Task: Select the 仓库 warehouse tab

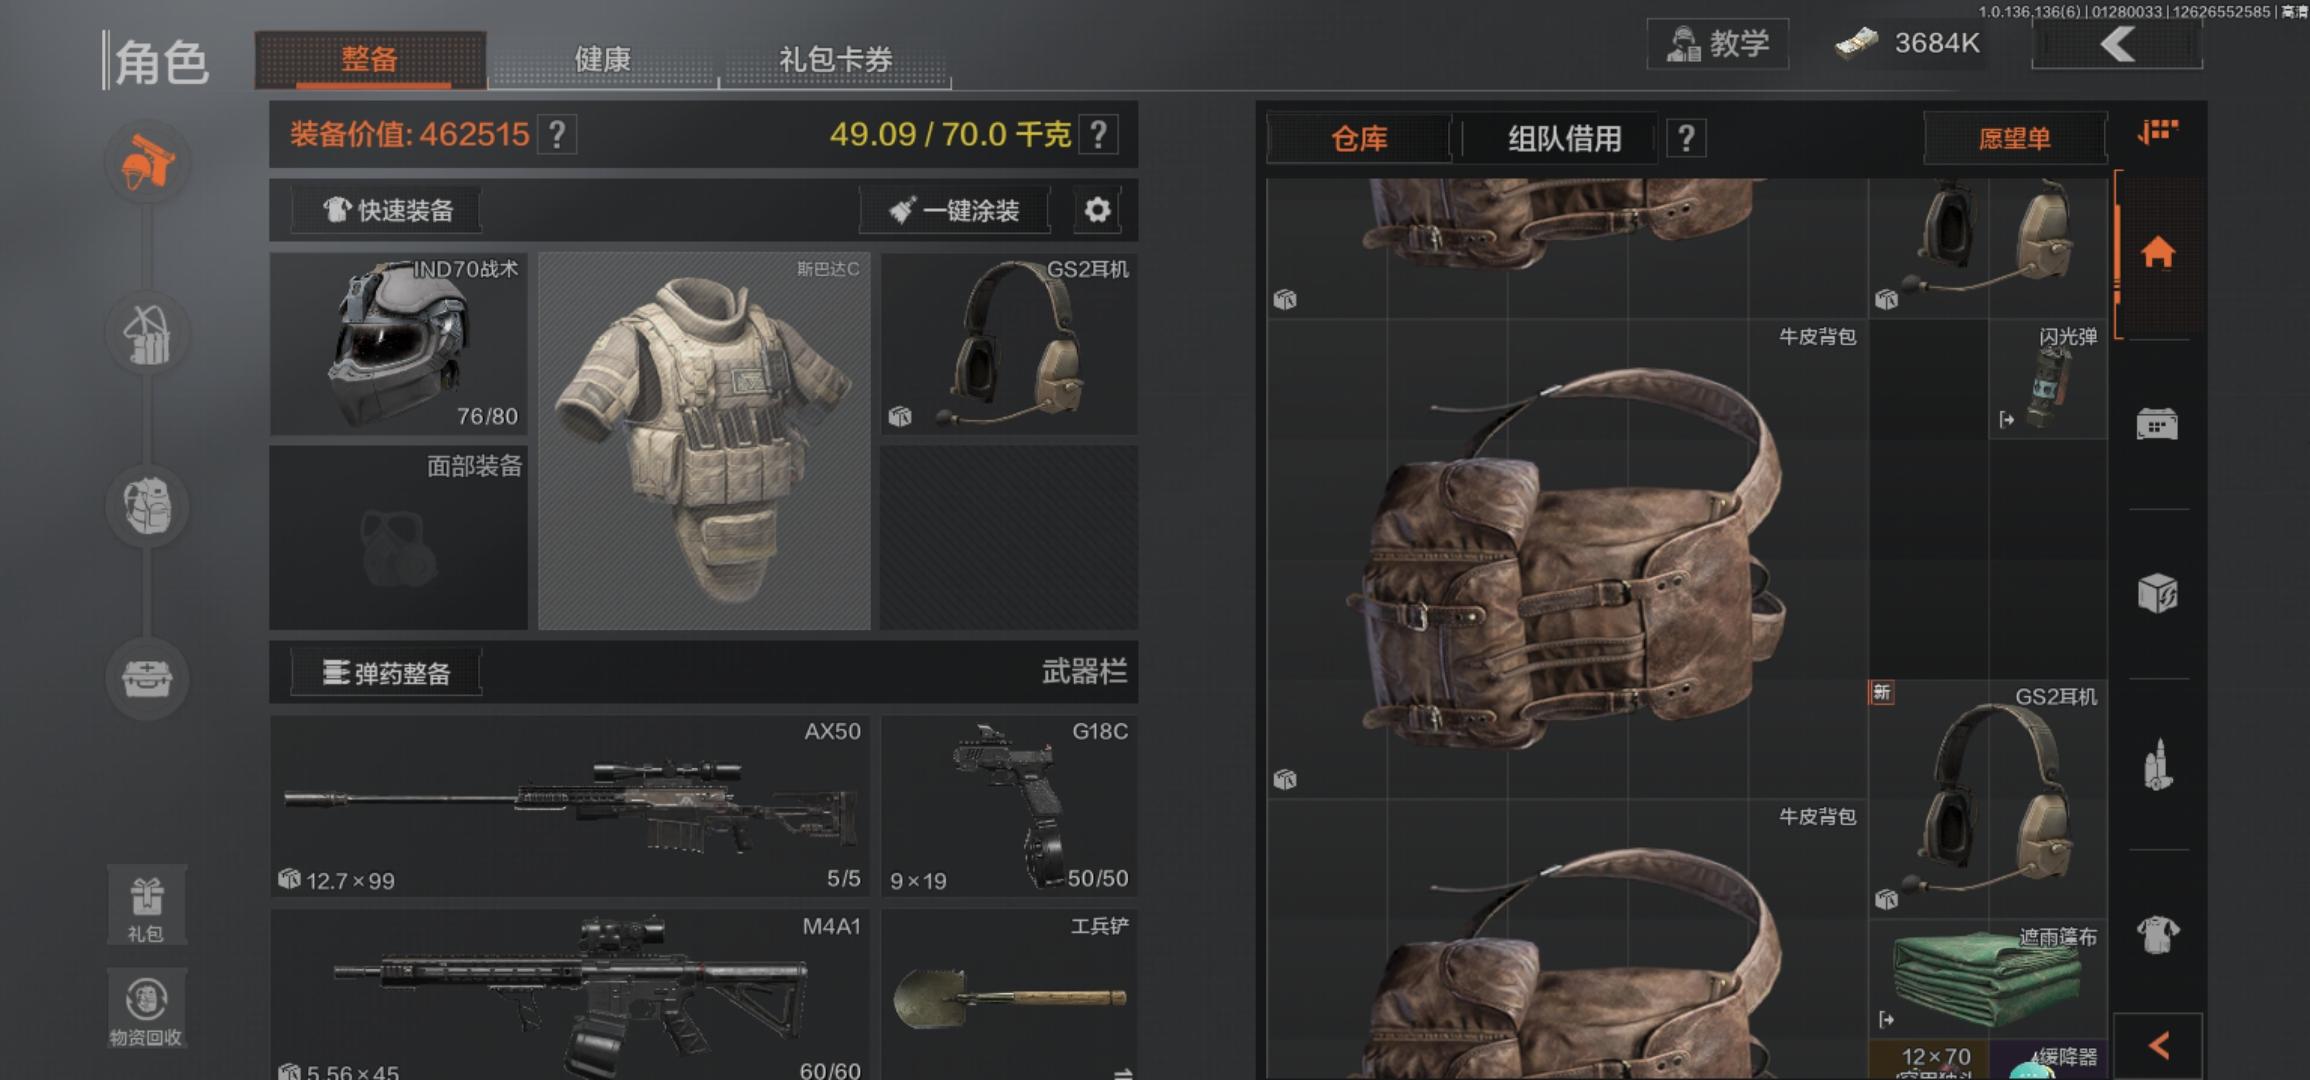Action: coord(1359,138)
